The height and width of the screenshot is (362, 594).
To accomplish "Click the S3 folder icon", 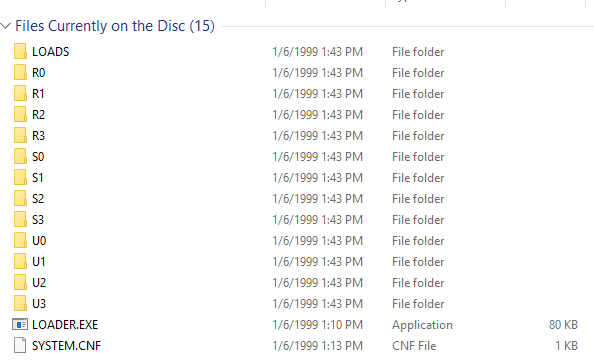I will pyautogui.click(x=20, y=219).
